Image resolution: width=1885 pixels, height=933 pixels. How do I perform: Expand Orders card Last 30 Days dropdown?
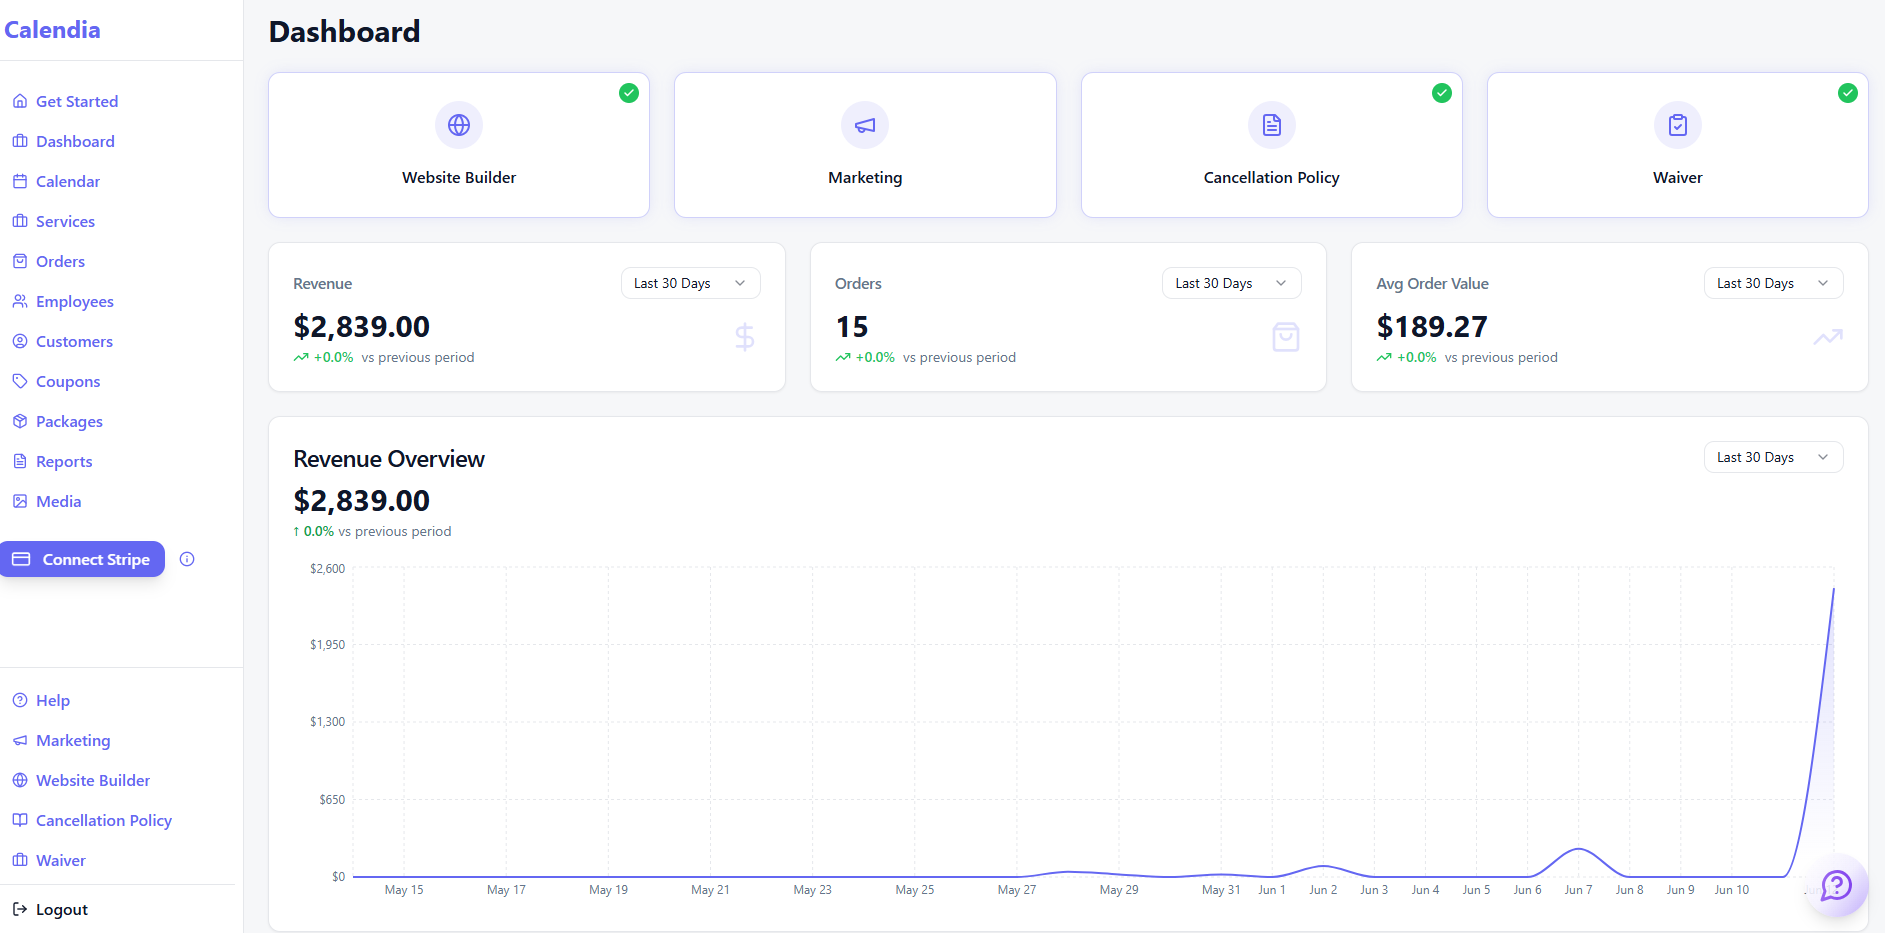coord(1232,283)
